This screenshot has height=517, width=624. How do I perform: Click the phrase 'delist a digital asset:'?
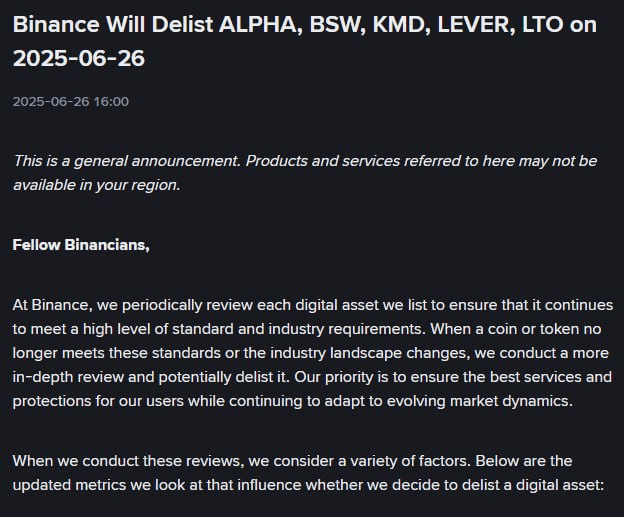(x=531, y=485)
